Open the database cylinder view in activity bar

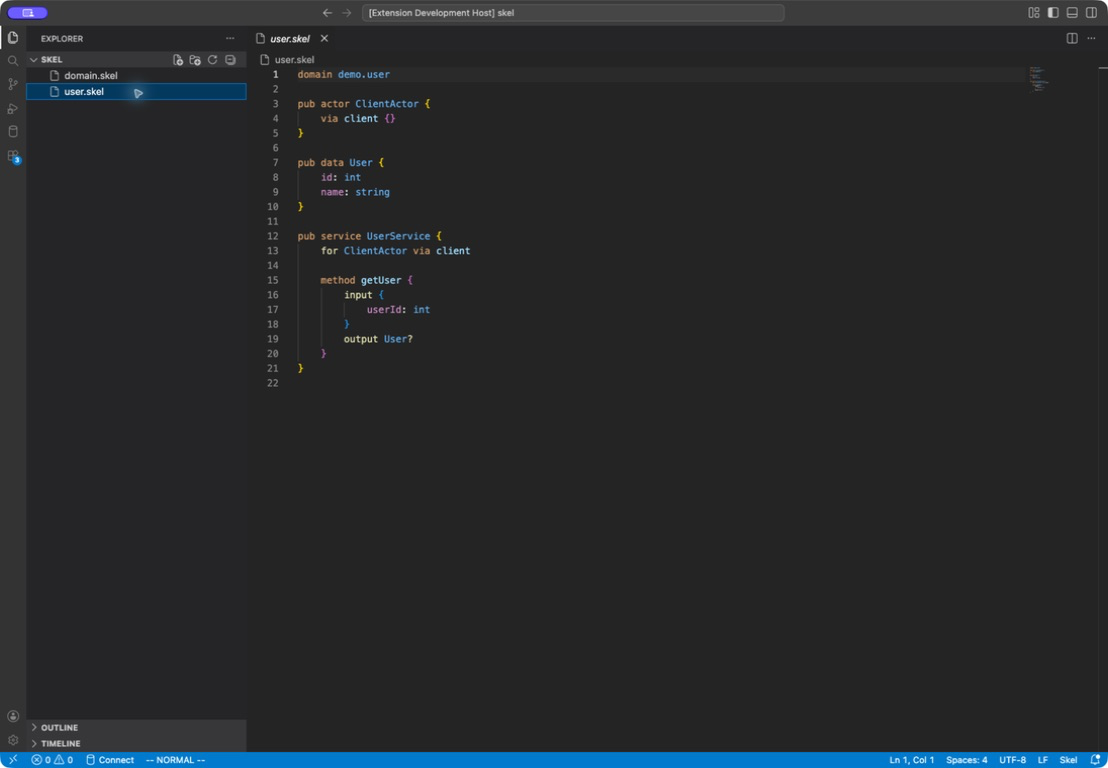tap(13, 131)
